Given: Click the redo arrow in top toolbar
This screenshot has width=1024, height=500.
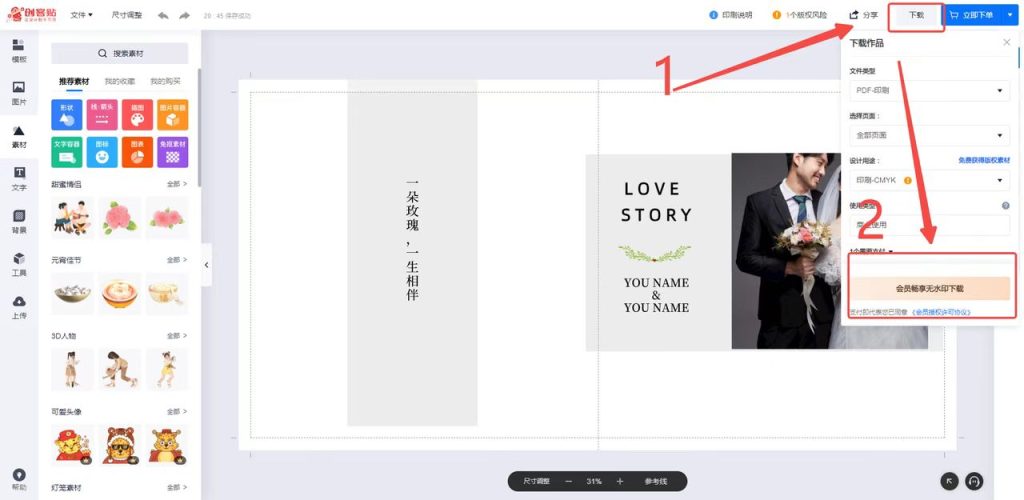Looking at the screenshot, I should (184, 15).
